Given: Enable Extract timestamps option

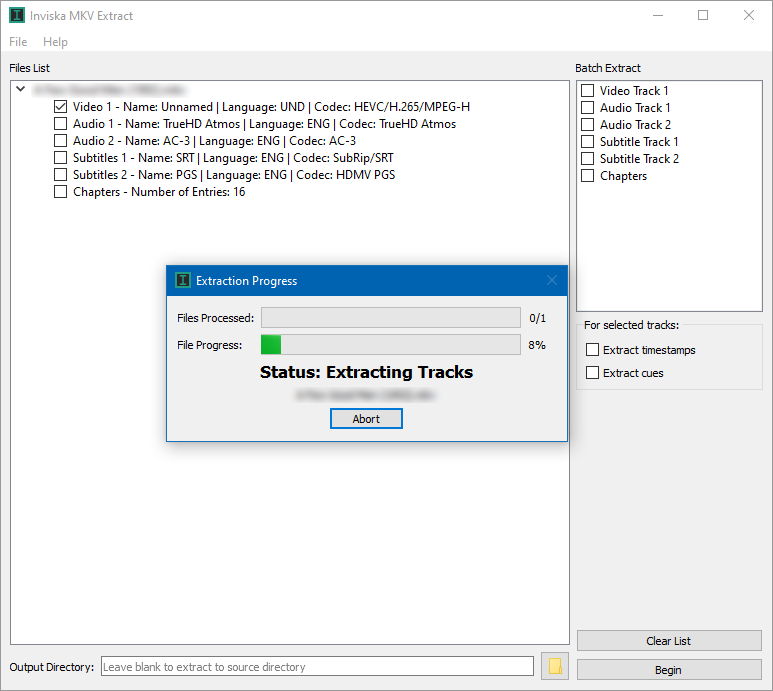Looking at the screenshot, I should [592, 350].
